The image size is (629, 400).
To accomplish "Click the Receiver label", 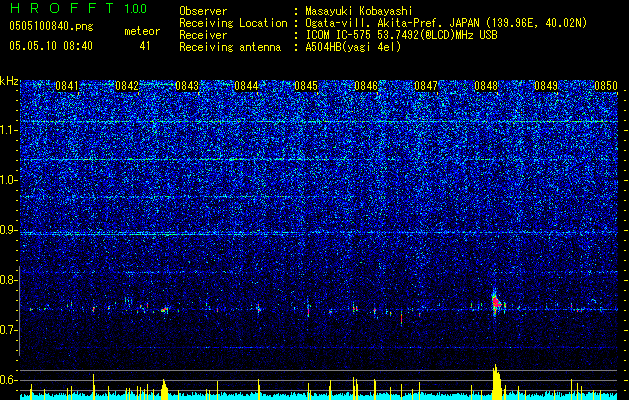I will coord(203,35).
